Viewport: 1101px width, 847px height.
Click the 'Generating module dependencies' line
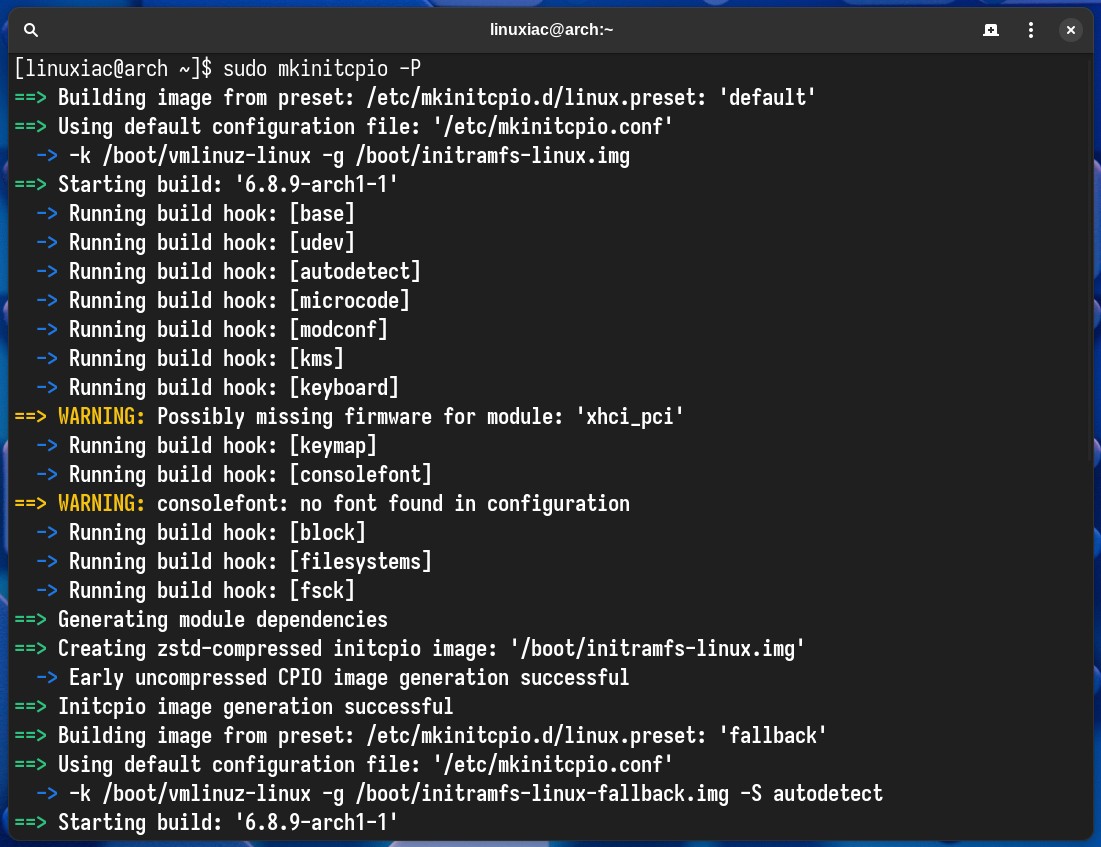point(201,619)
